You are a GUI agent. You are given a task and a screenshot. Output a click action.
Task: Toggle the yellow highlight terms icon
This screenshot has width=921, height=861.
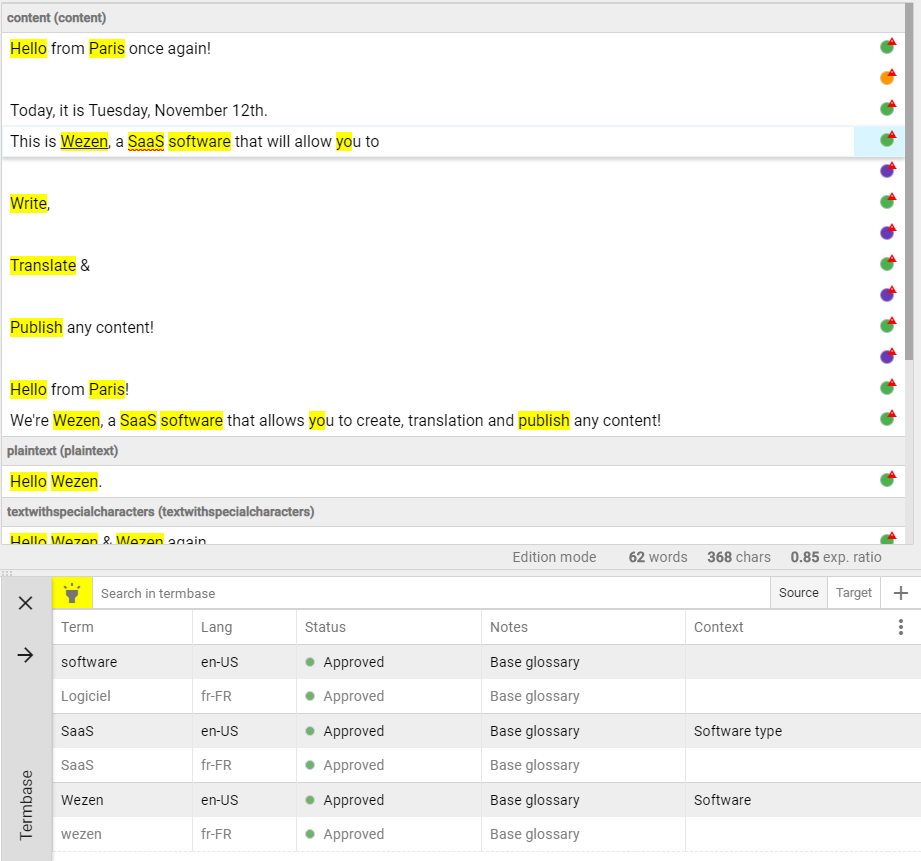click(x=72, y=593)
